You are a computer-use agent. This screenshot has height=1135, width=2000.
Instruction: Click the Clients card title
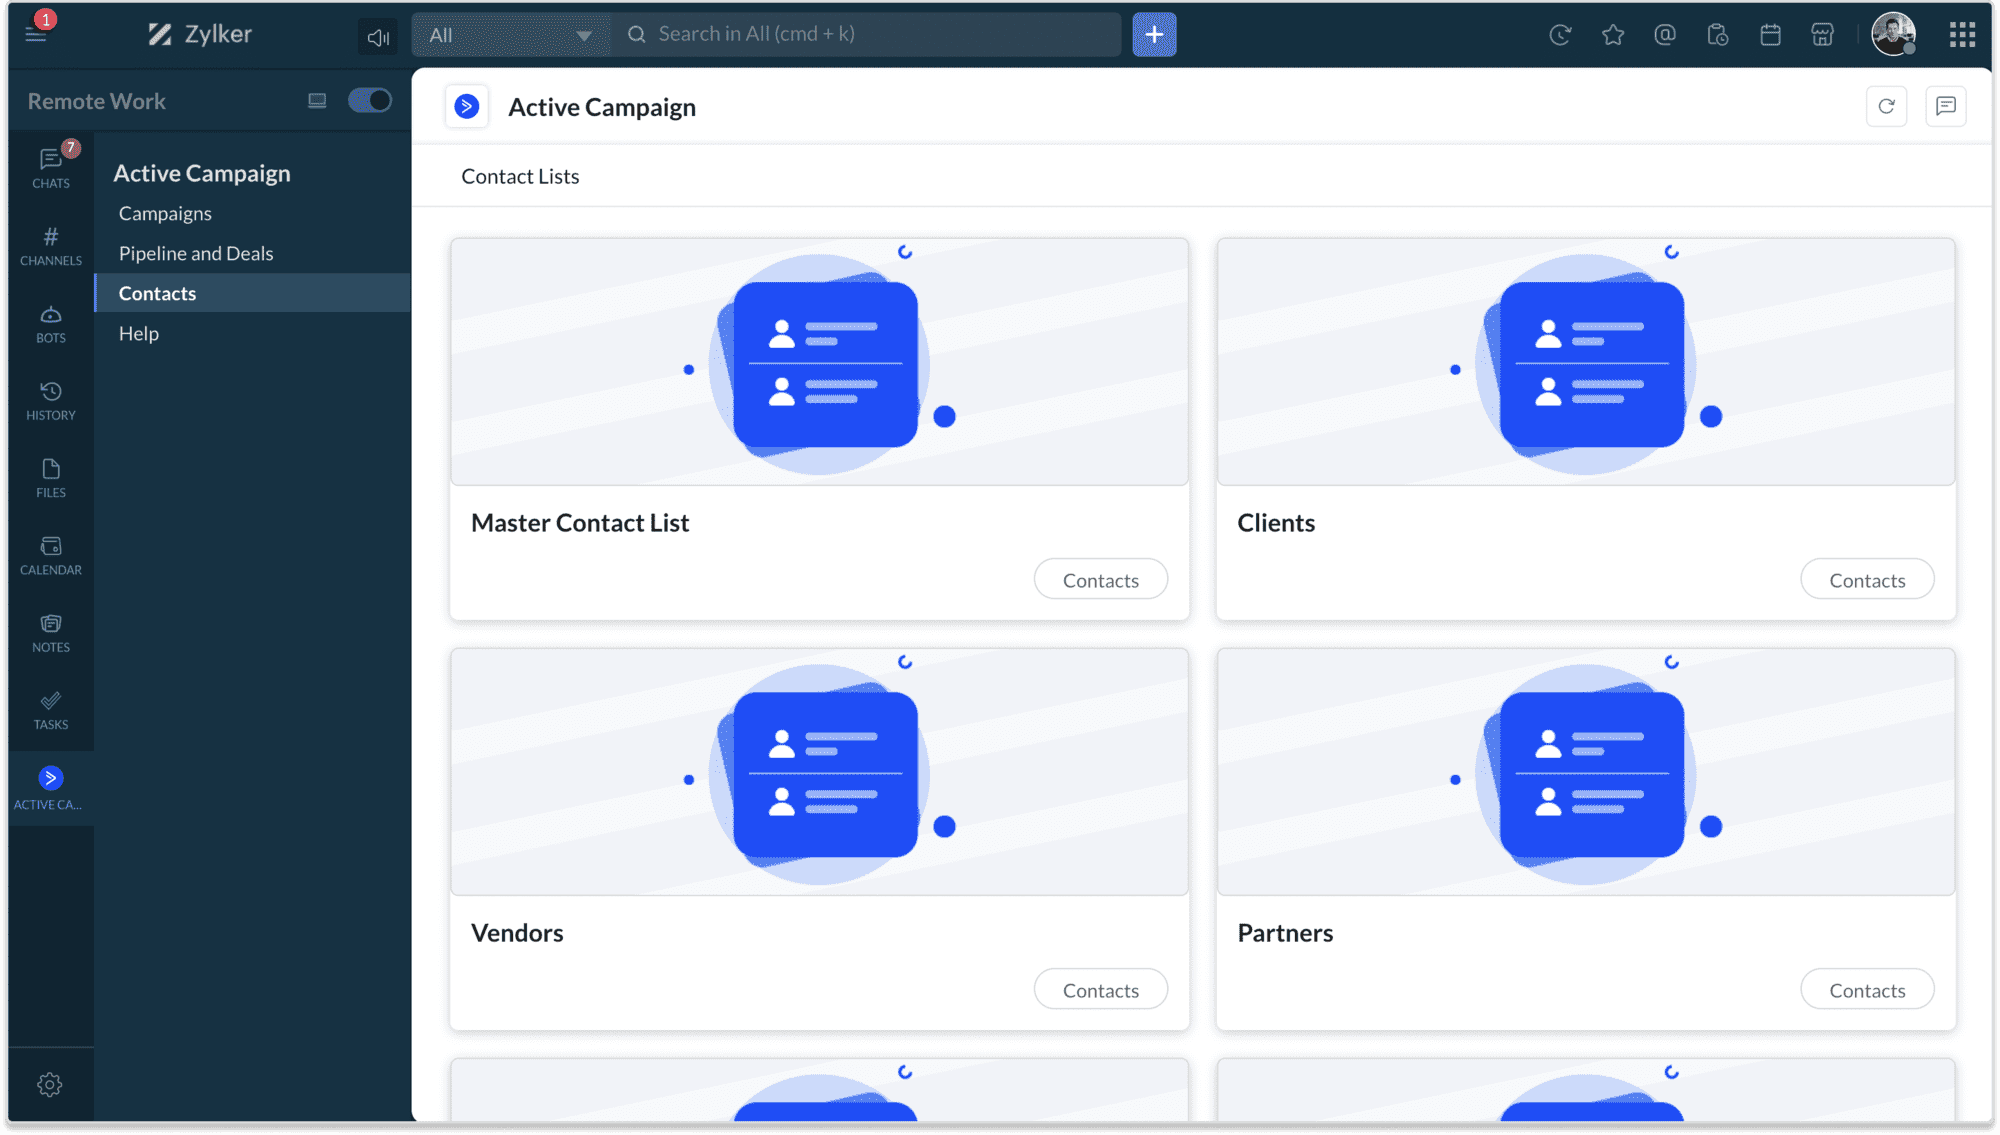[x=1276, y=523]
